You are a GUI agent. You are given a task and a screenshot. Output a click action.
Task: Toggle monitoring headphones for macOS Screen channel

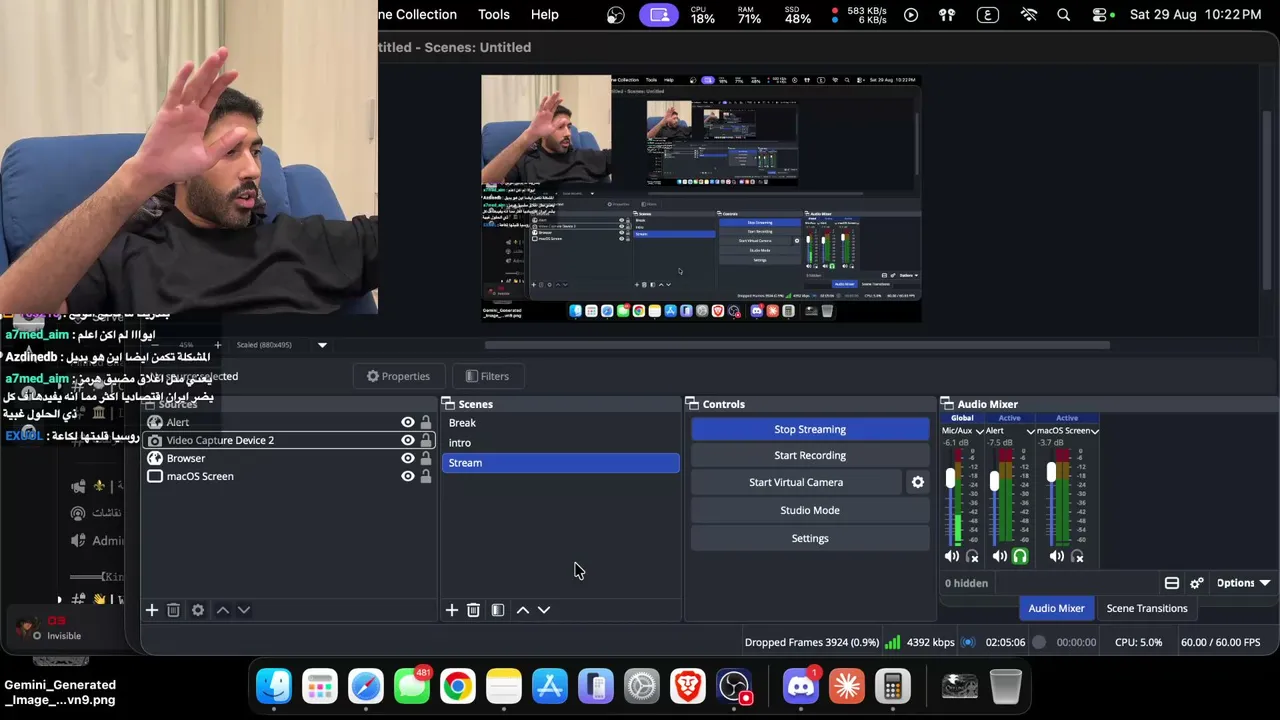coord(1077,556)
